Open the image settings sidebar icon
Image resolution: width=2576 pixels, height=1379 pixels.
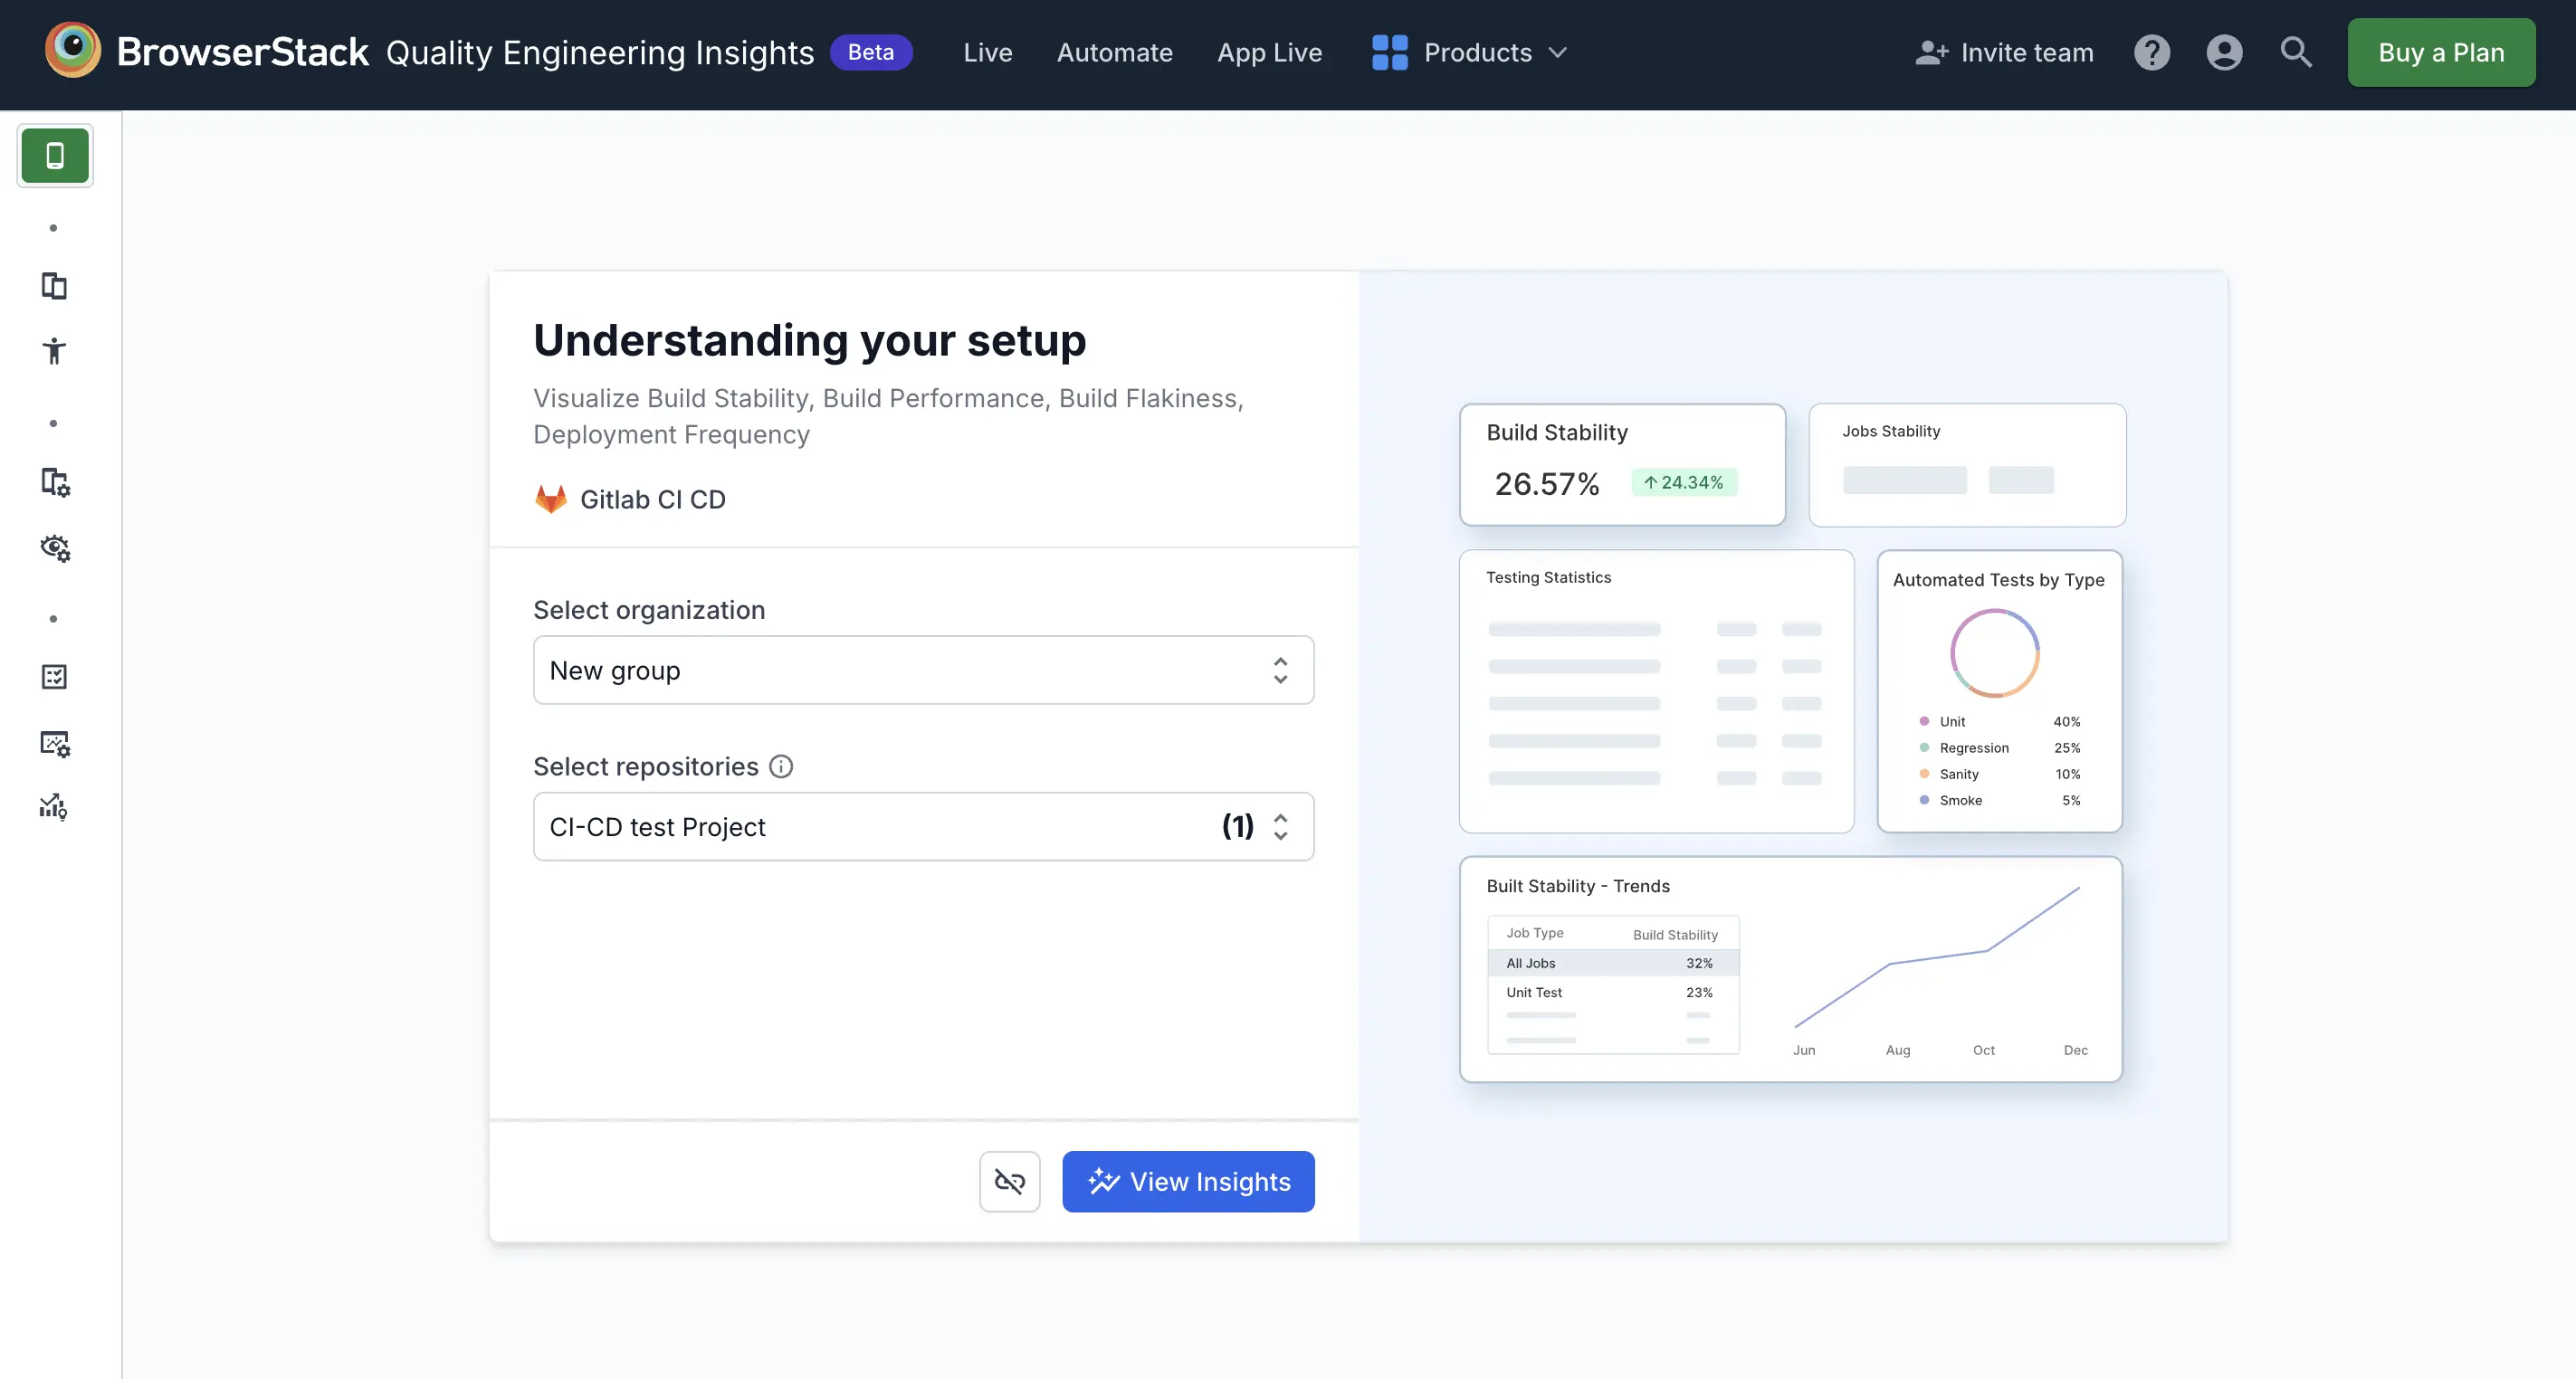(55, 743)
